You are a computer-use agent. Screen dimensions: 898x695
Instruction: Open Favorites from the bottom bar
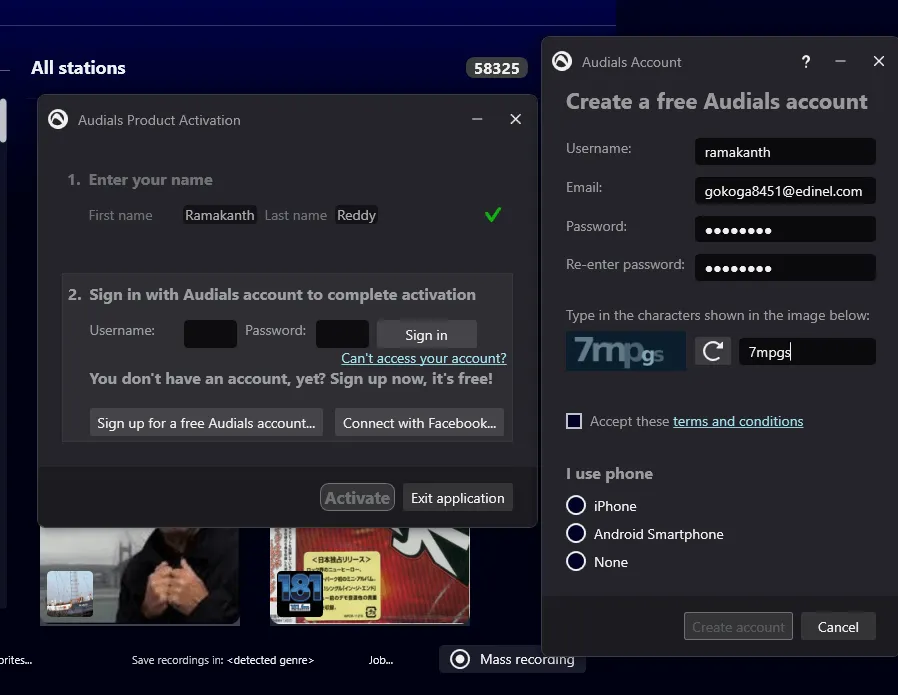[14, 660]
